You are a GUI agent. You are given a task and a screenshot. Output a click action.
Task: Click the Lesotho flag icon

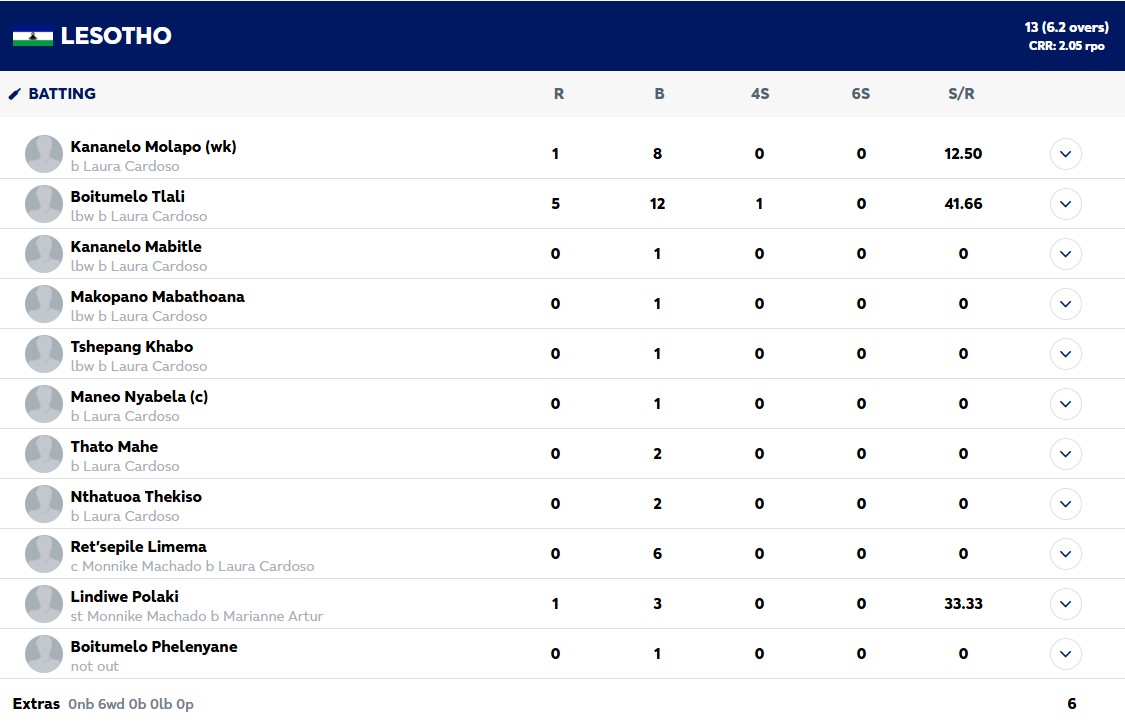[33, 37]
